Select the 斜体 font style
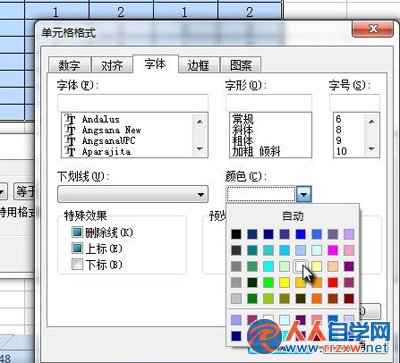Screen dimensions: 400x363 [x=243, y=130]
